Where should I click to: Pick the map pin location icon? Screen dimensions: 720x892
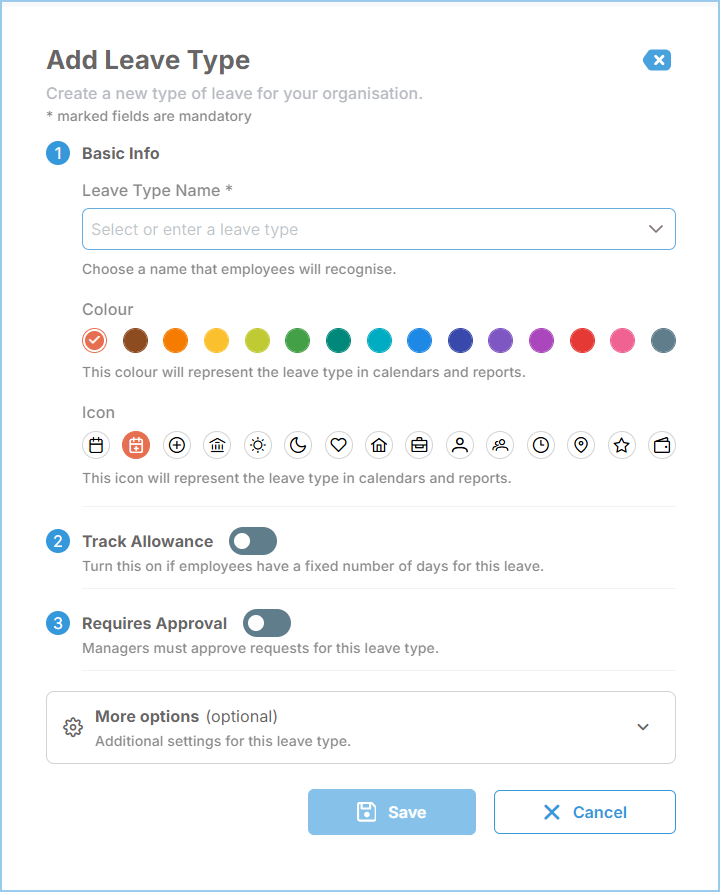point(581,445)
